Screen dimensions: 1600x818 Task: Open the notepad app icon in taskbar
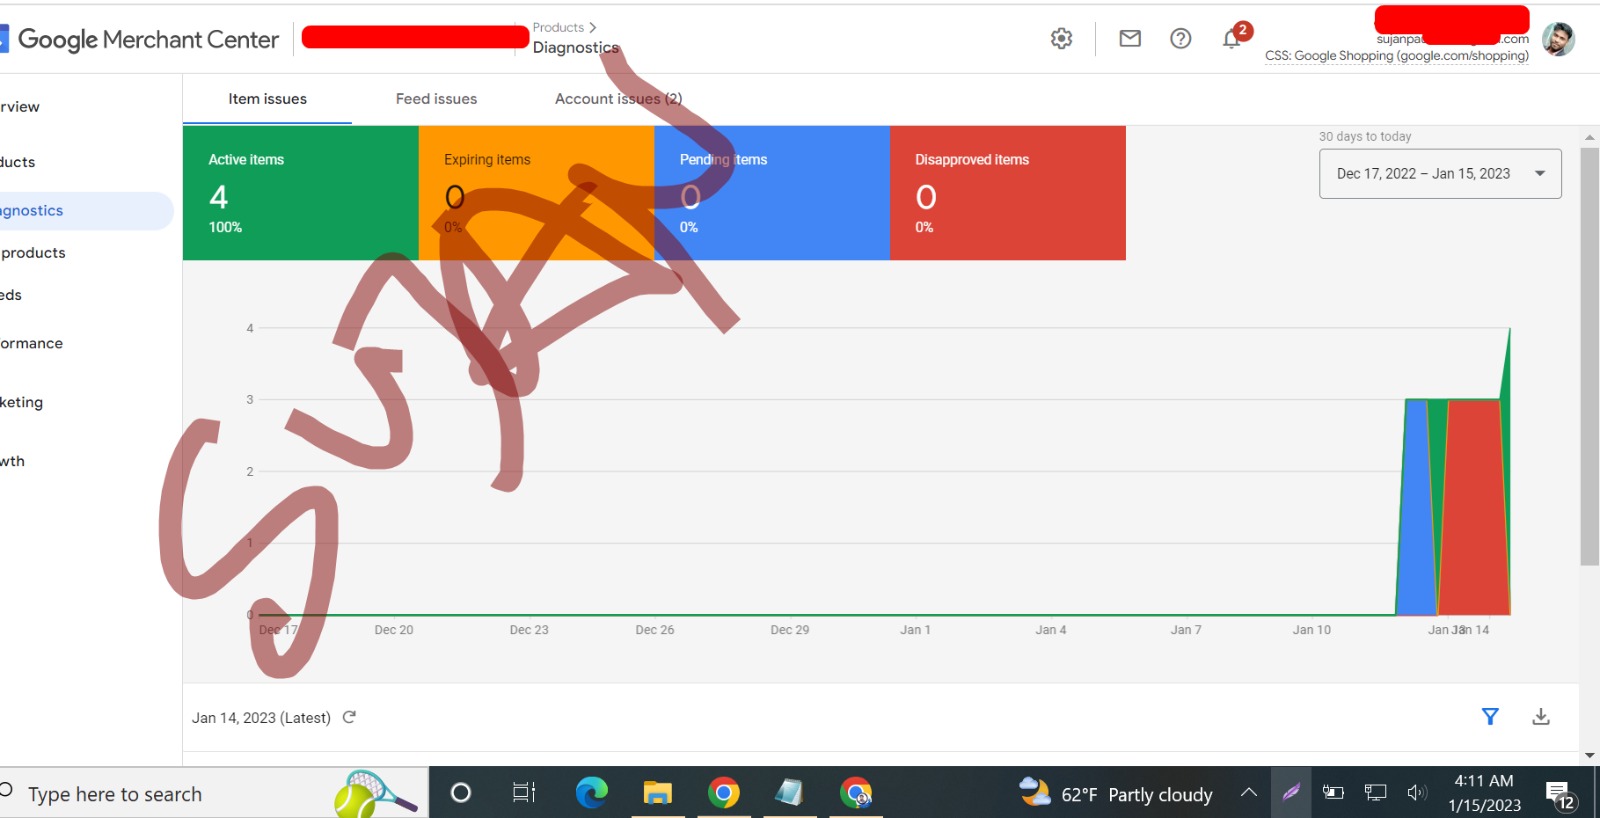click(789, 793)
